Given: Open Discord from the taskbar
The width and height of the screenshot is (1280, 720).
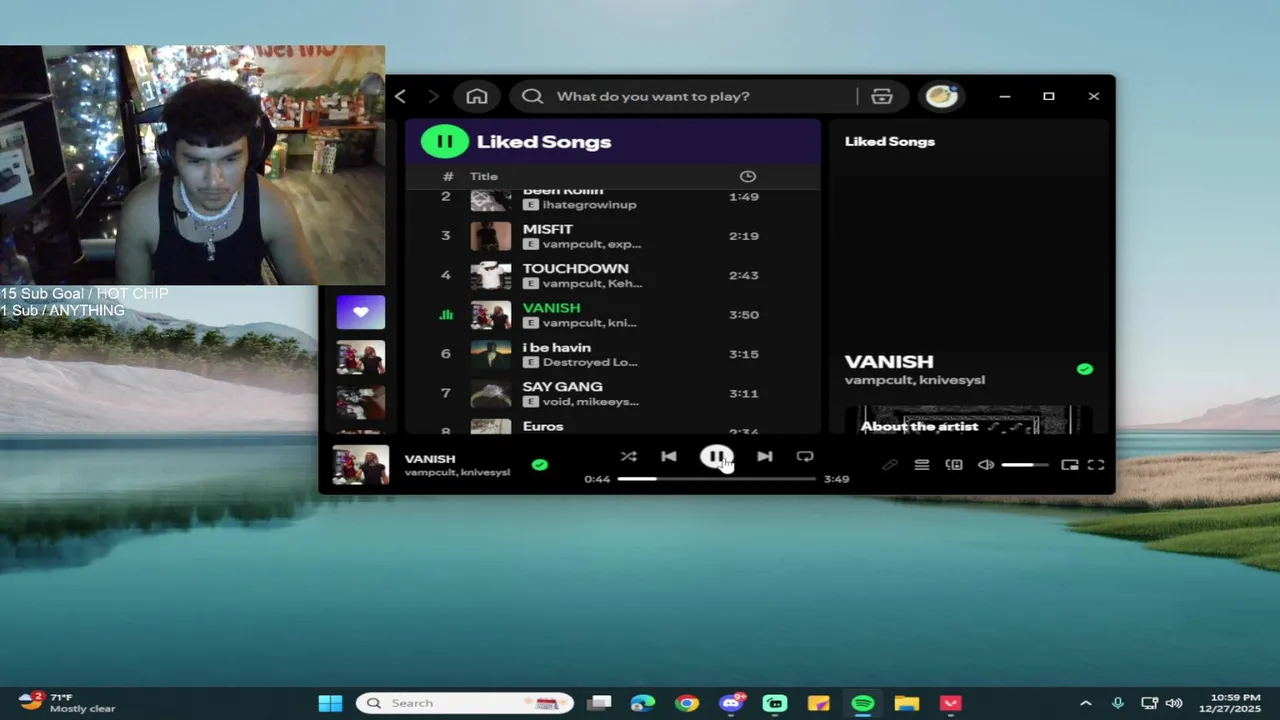Looking at the screenshot, I should click(731, 703).
